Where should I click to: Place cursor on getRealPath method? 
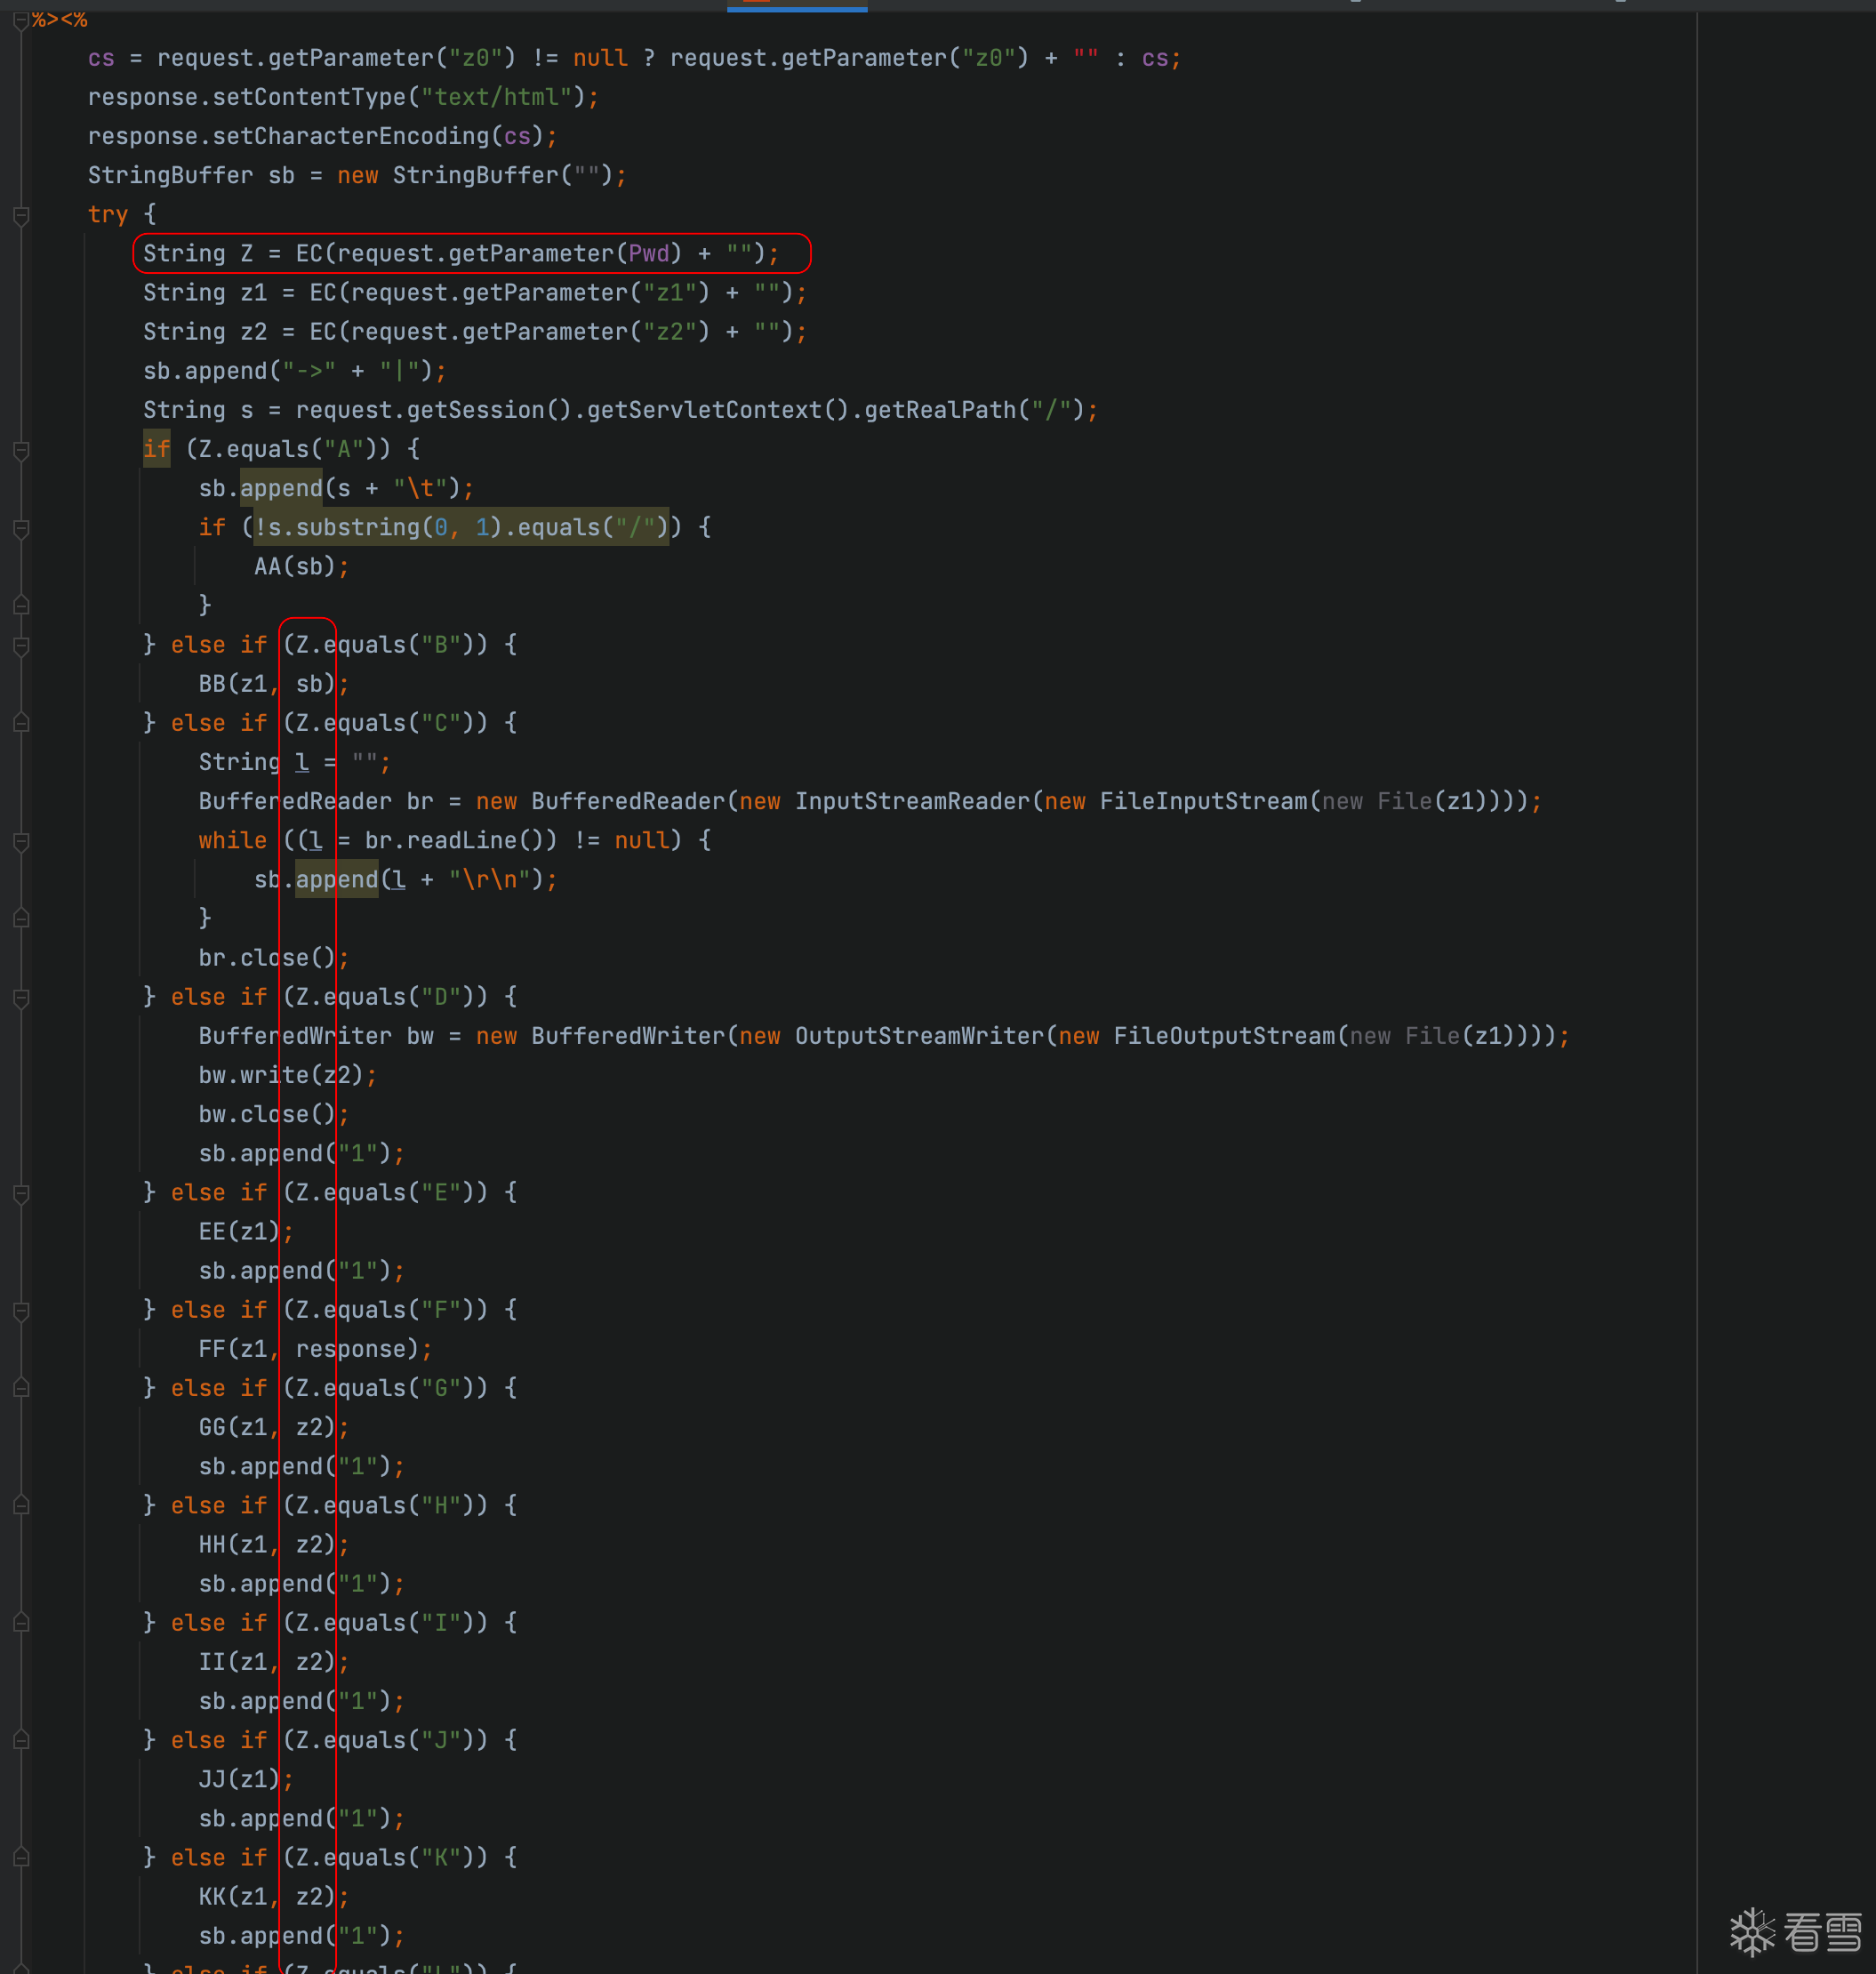pos(940,410)
